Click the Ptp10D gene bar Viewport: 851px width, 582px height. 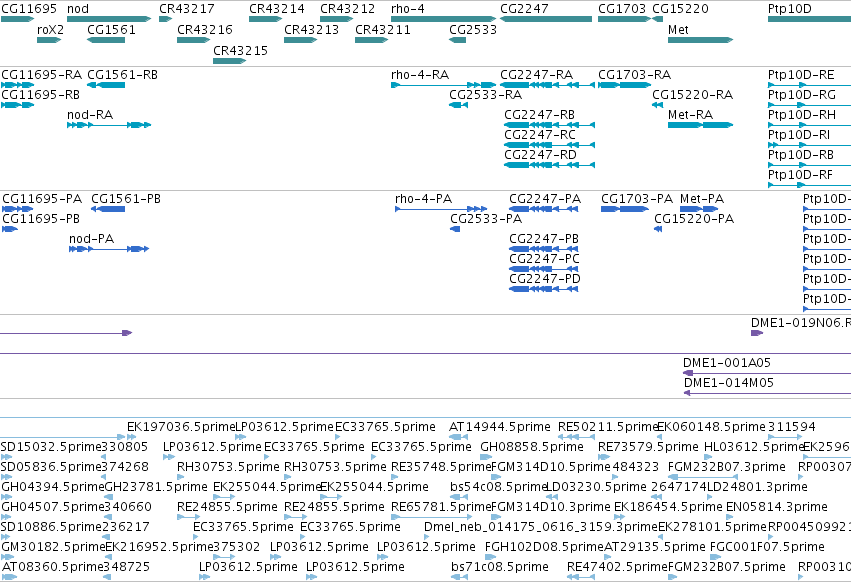click(809, 19)
